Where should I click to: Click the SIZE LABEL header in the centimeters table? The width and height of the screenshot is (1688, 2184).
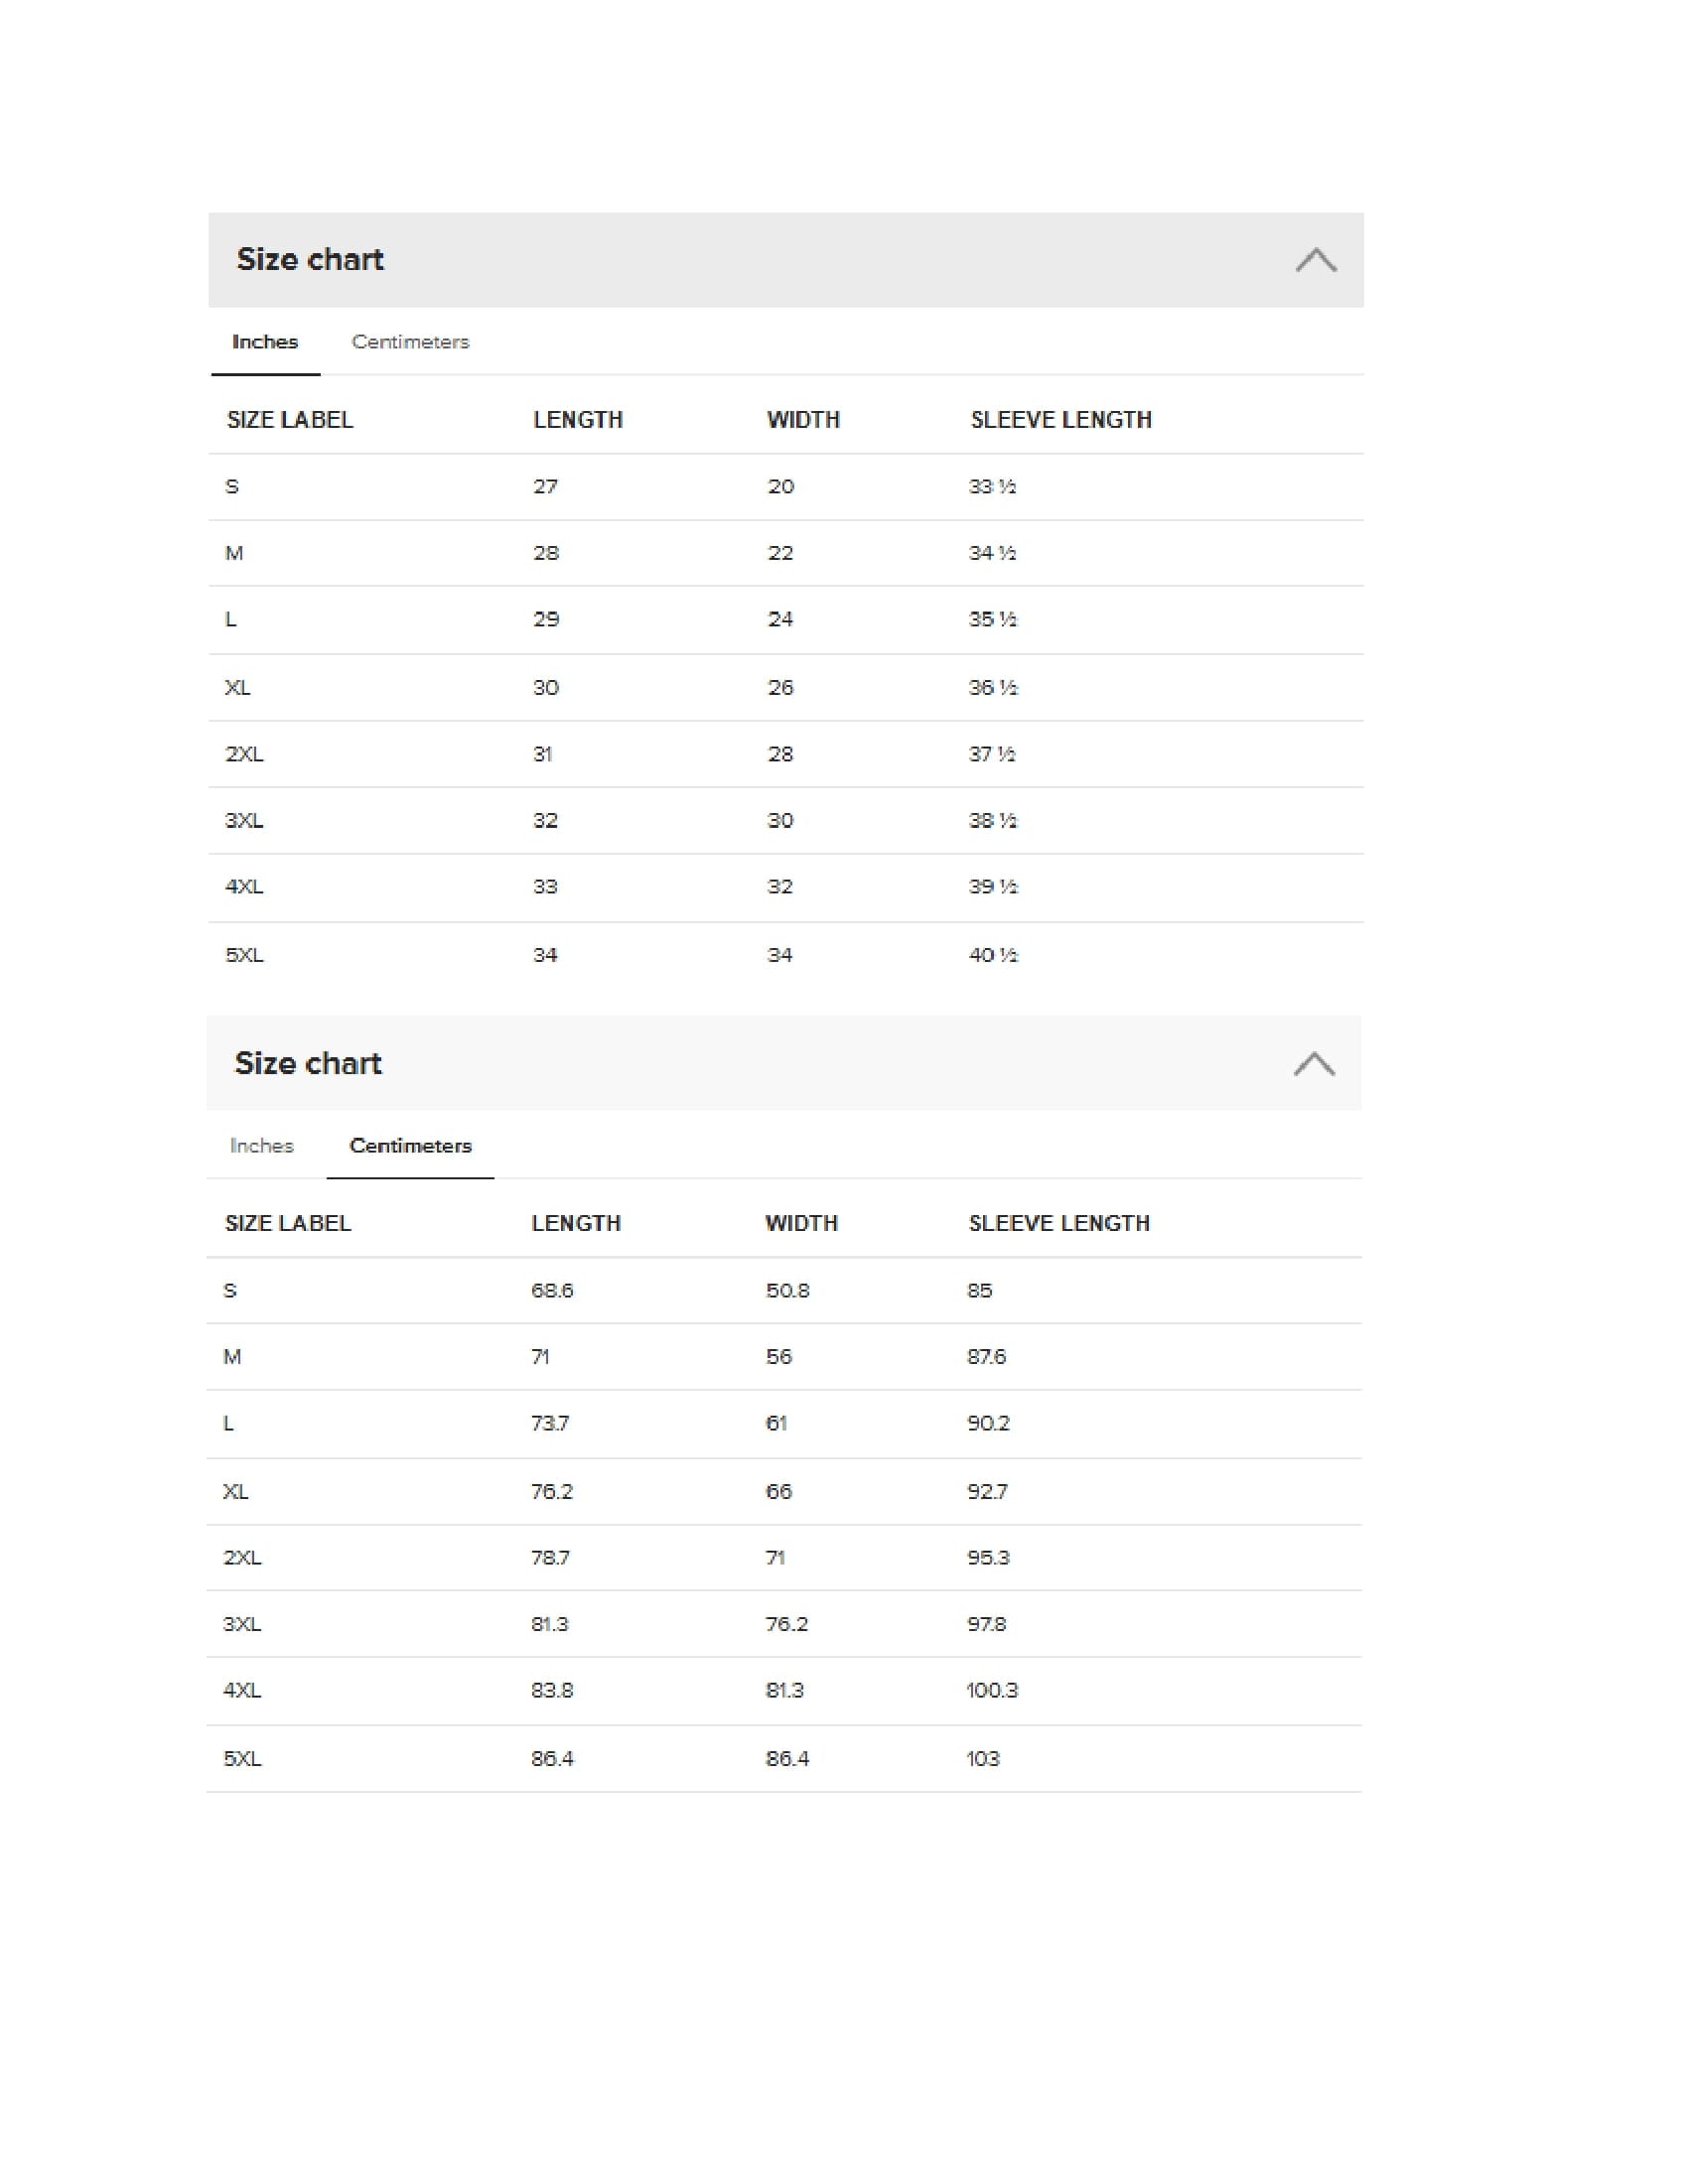(288, 1224)
